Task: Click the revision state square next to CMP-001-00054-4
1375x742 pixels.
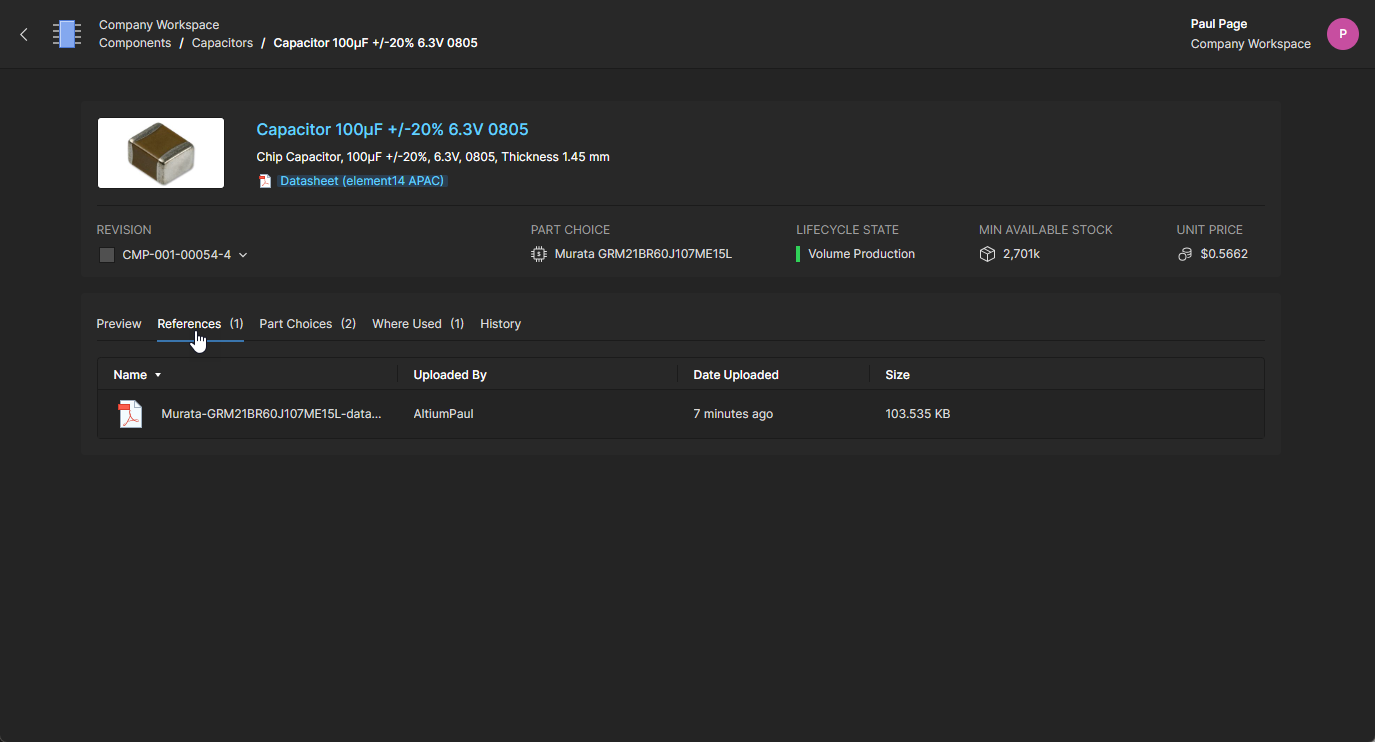Action: [107, 255]
